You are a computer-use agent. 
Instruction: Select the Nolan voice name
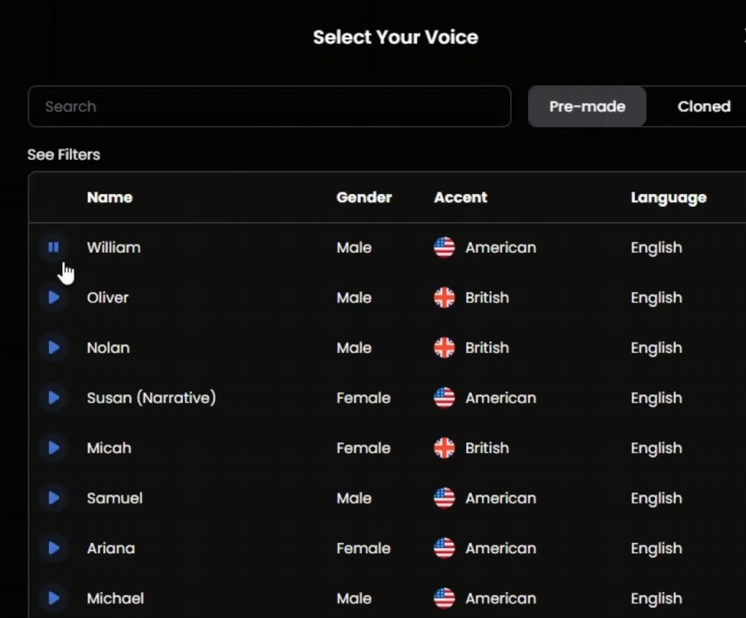[x=108, y=348]
